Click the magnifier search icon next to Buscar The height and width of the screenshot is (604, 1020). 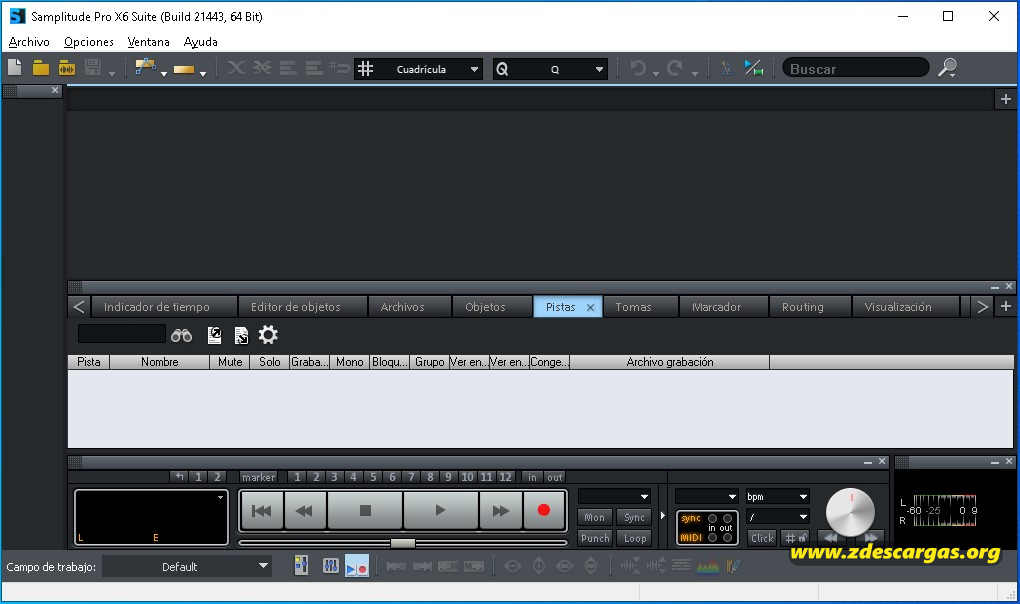[948, 68]
